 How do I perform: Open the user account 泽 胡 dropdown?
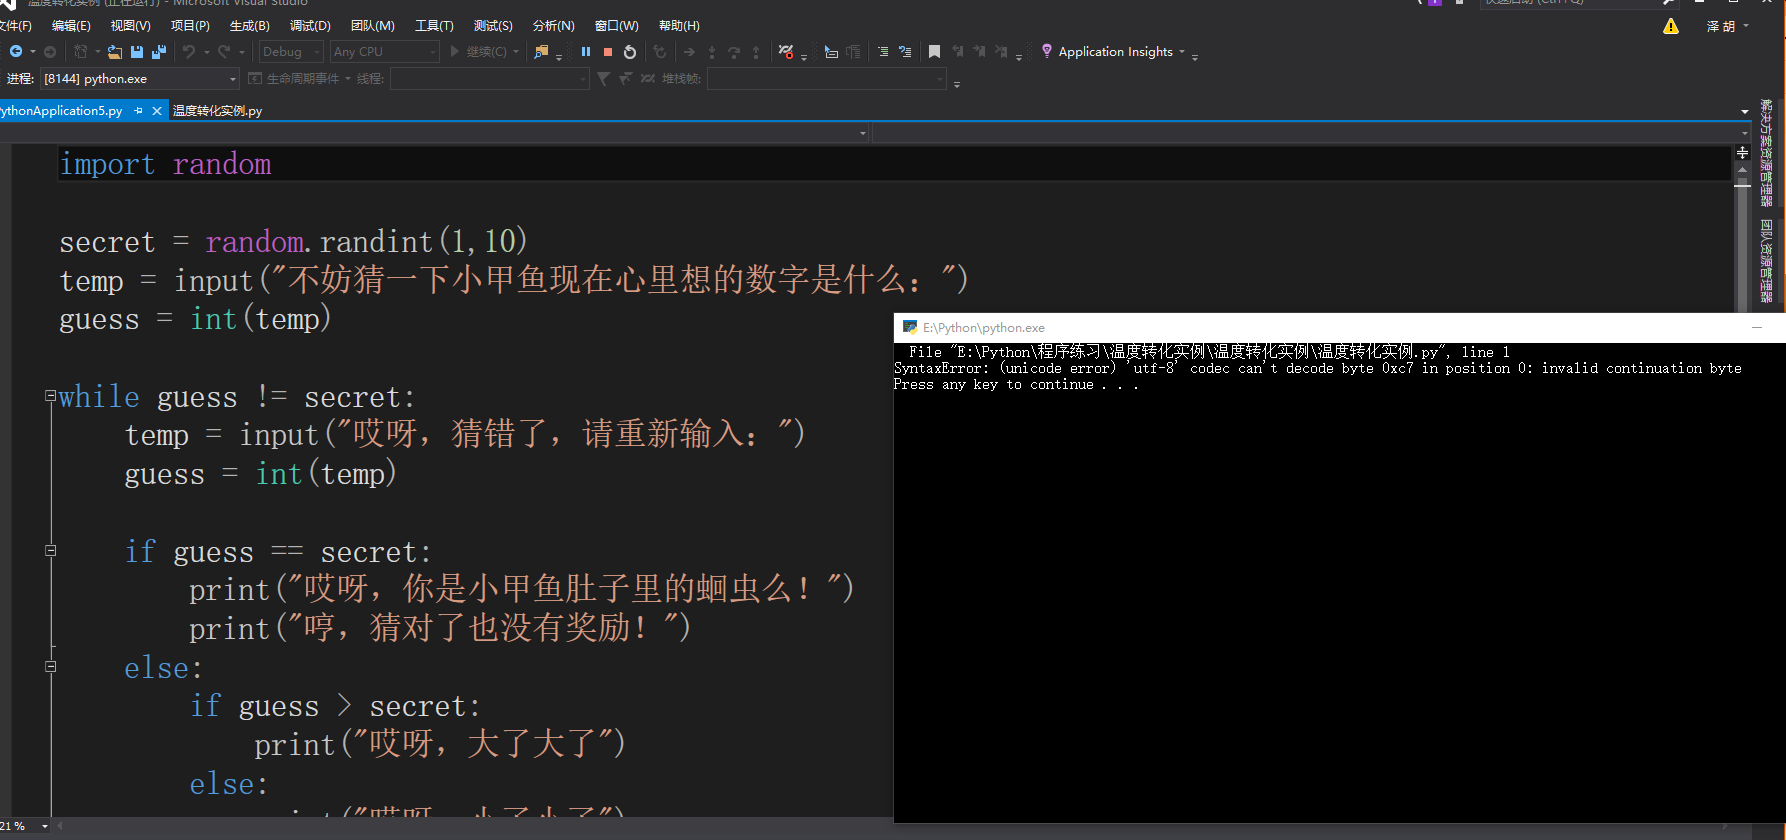[1727, 26]
